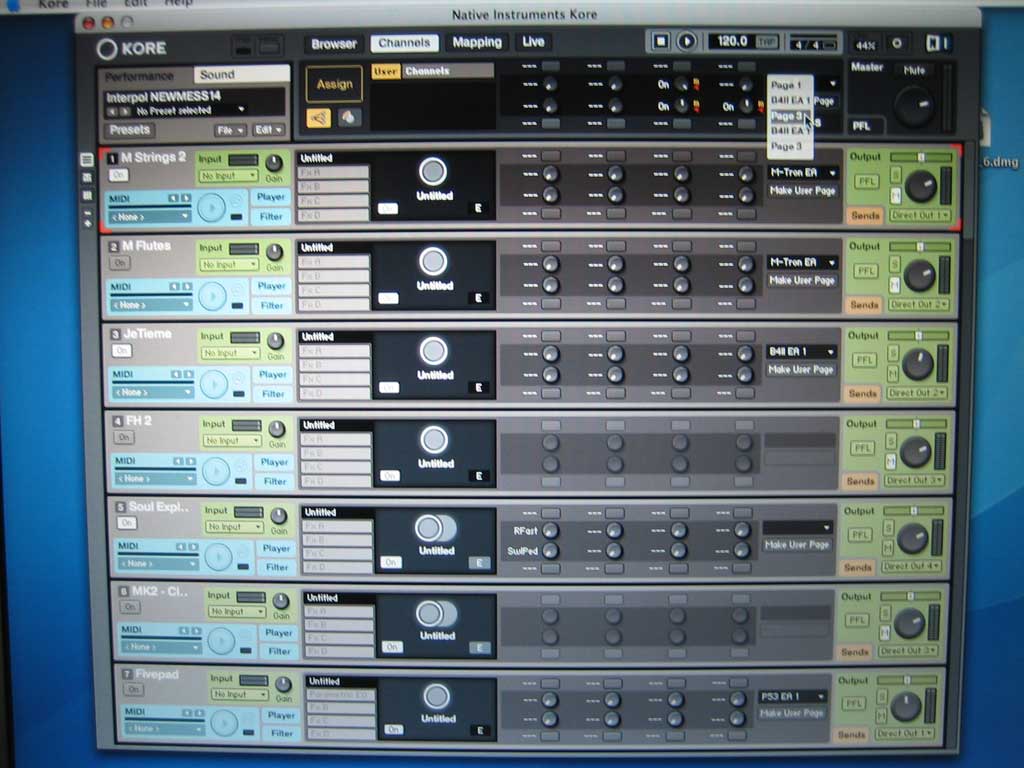
Task: Click the round sound icon in JeTieme slot
Action: 433,351
